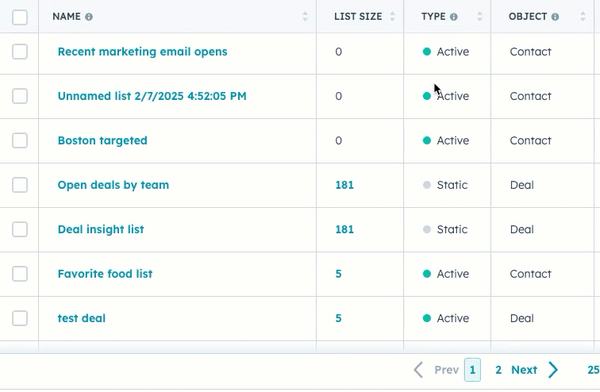Click Deal object in test deal row
Screen dimensions: 600x392
[522, 318]
